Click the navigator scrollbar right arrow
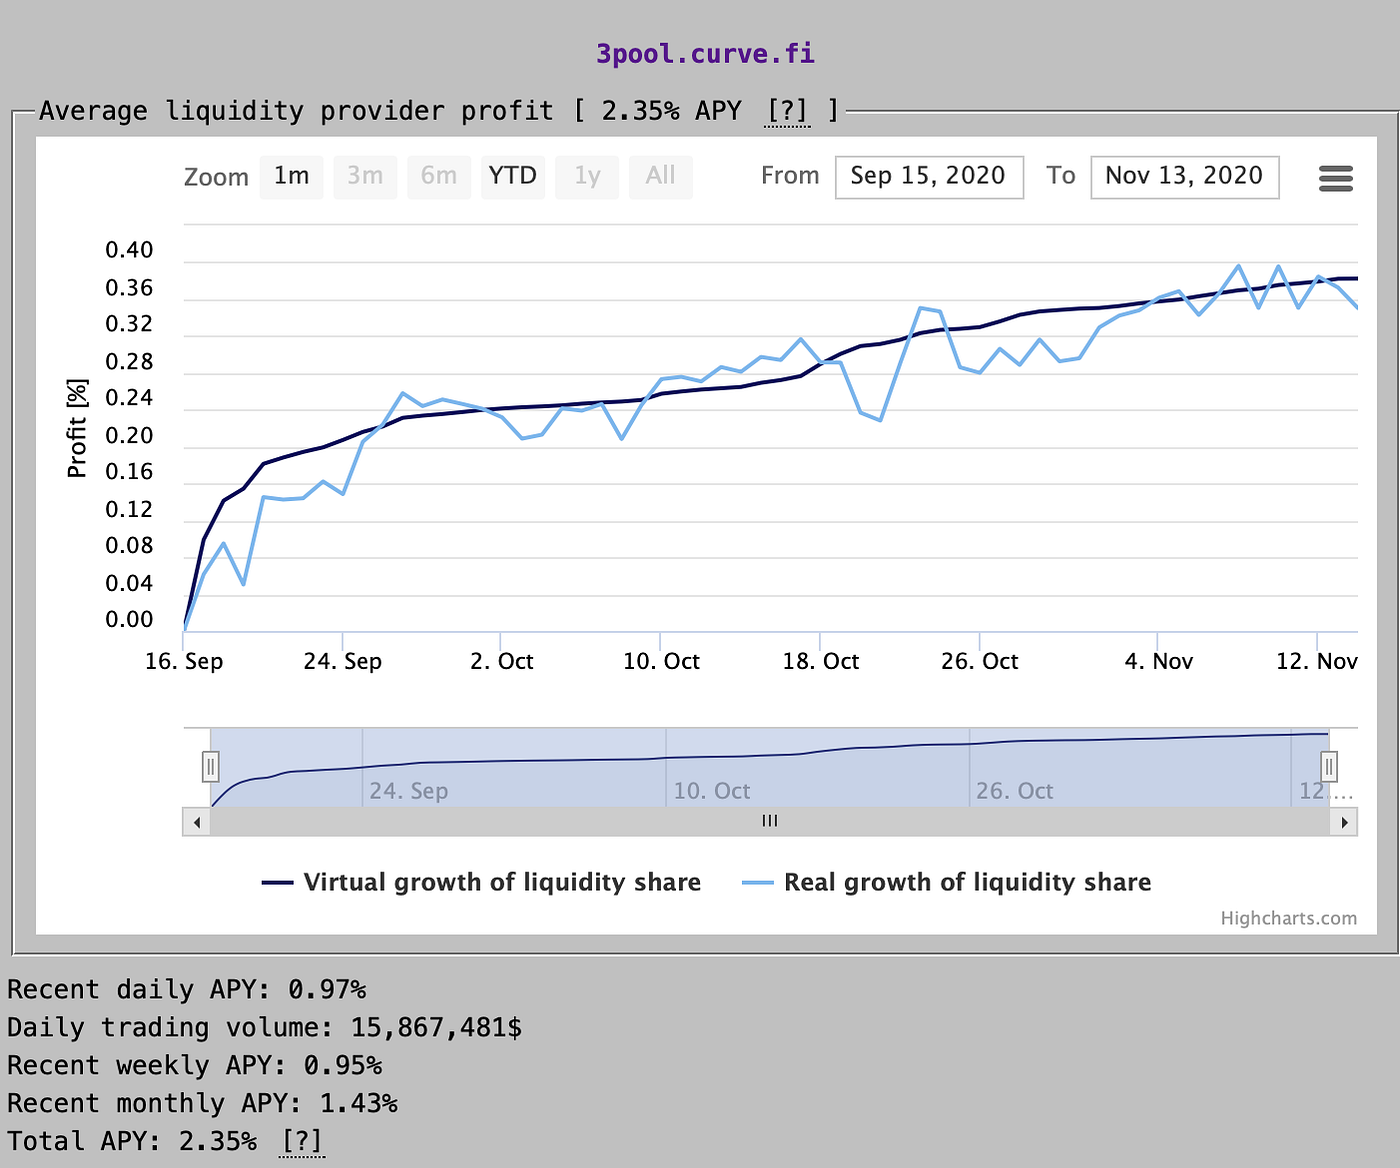 [1344, 822]
